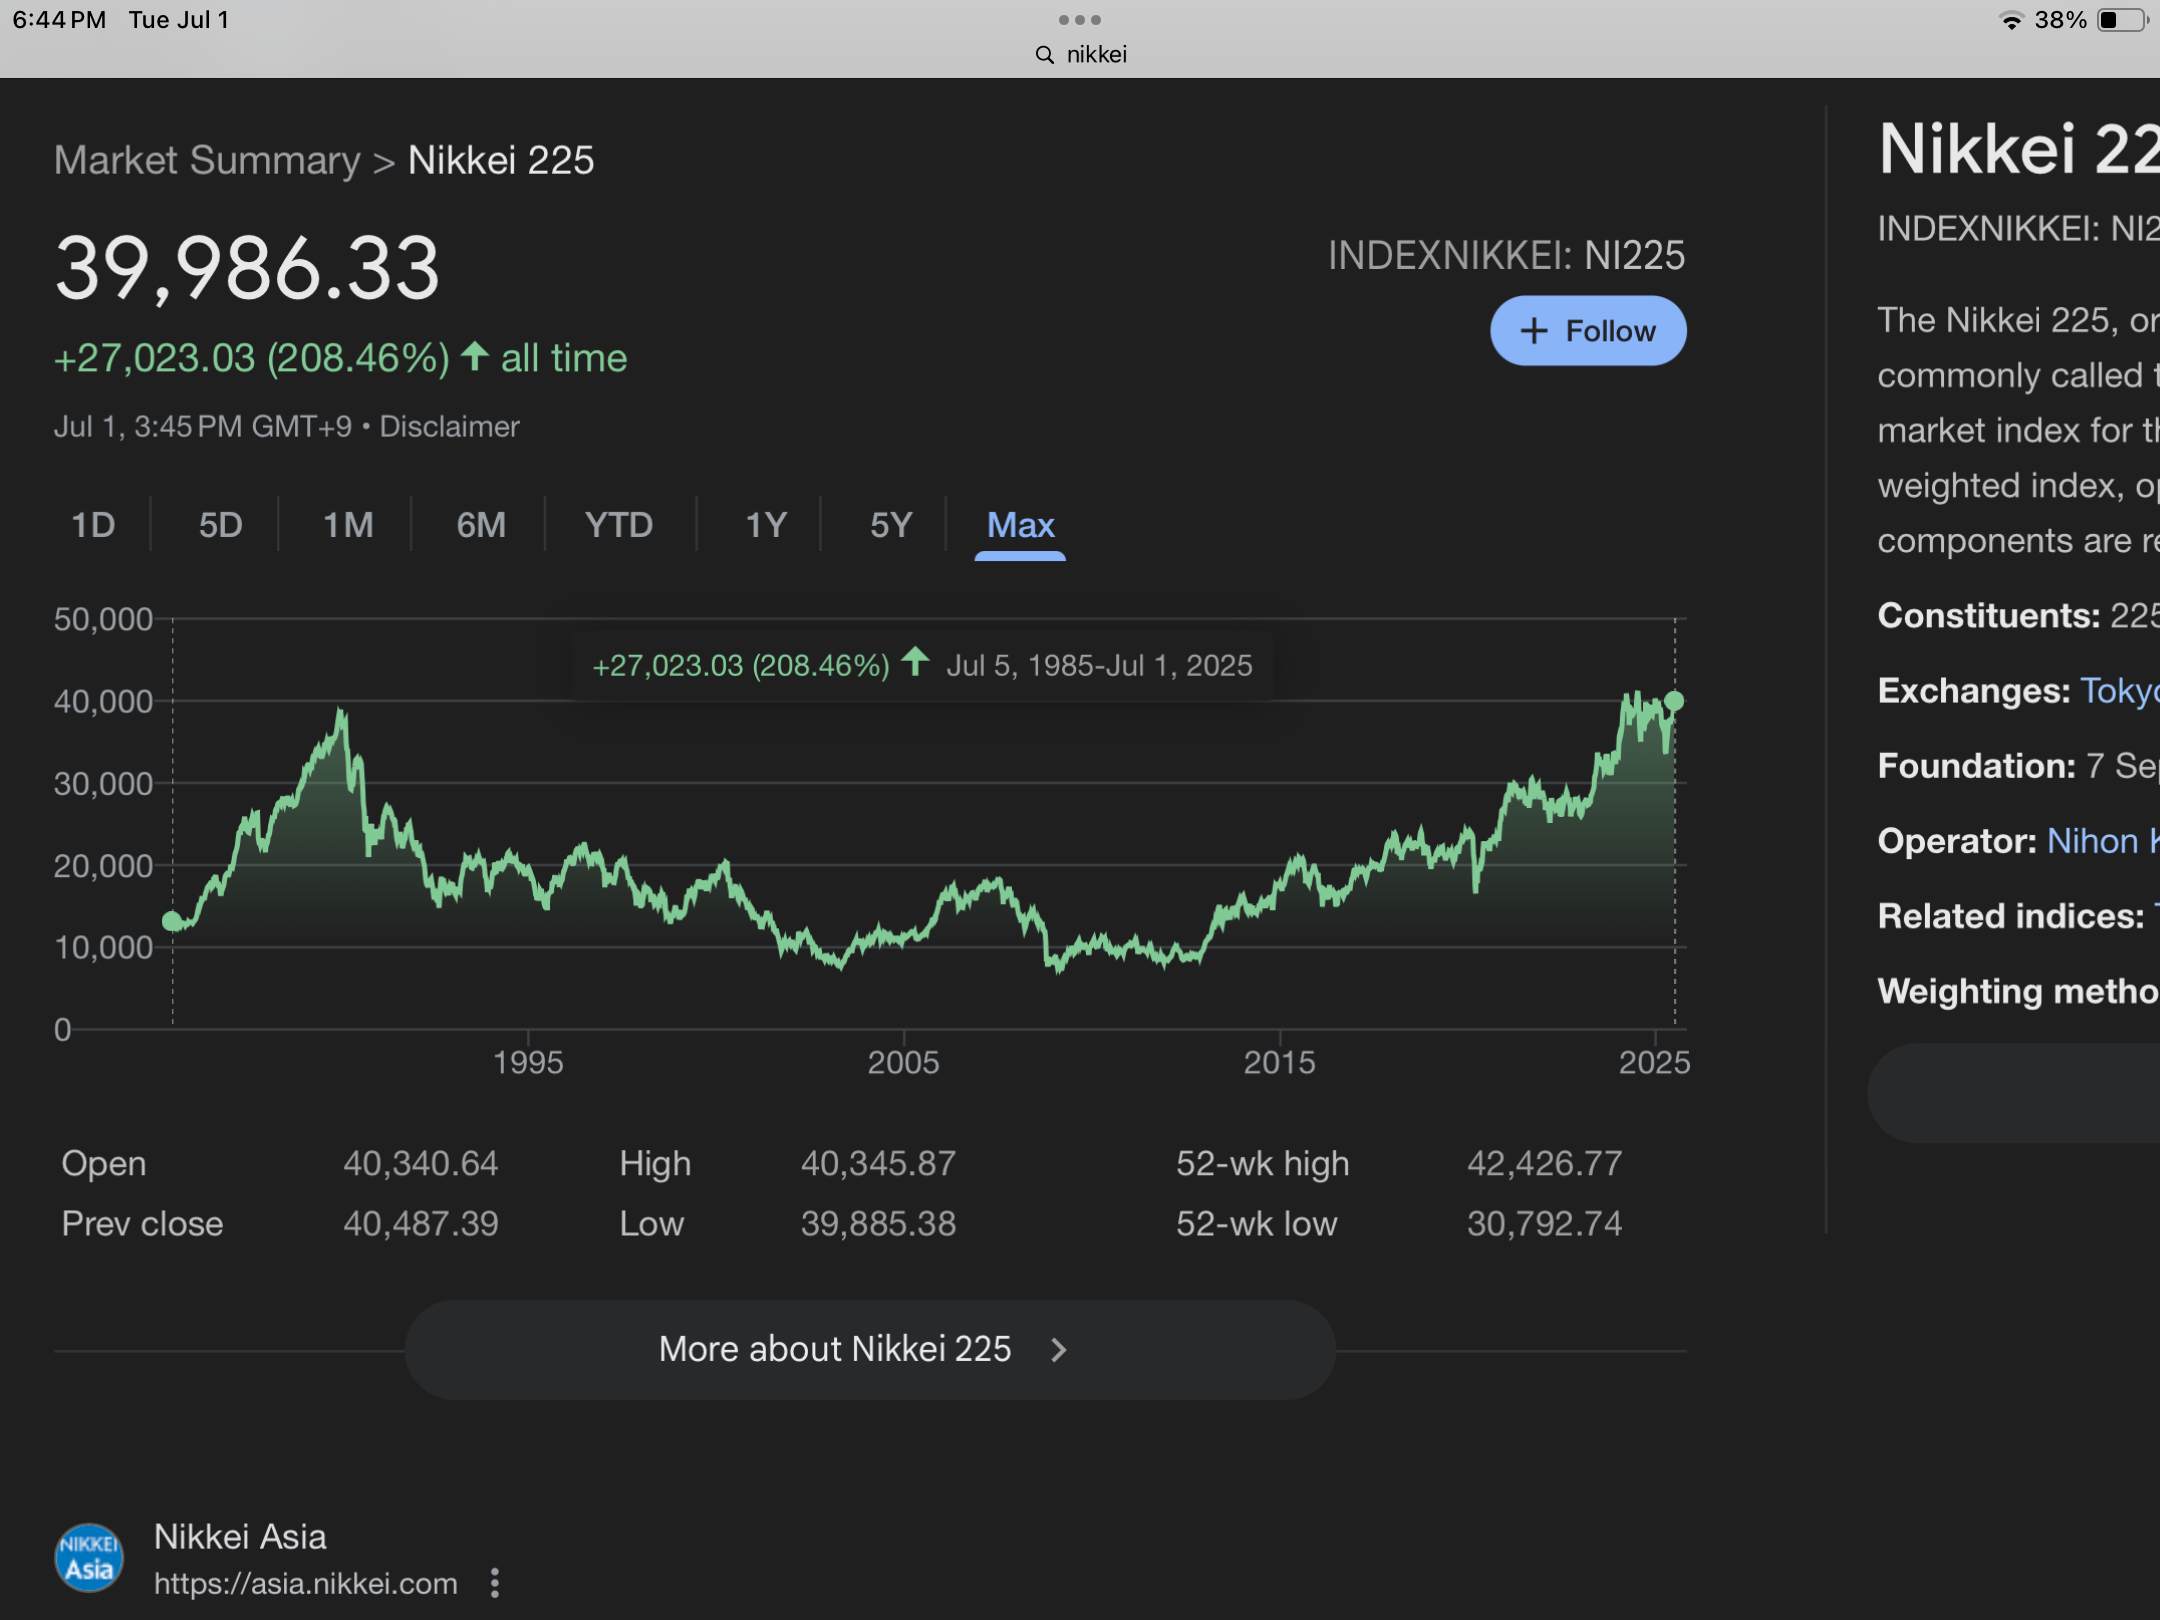This screenshot has height=1620, width=2160.
Task: Click the search magnifier icon in address bar
Action: pos(1044,55)
